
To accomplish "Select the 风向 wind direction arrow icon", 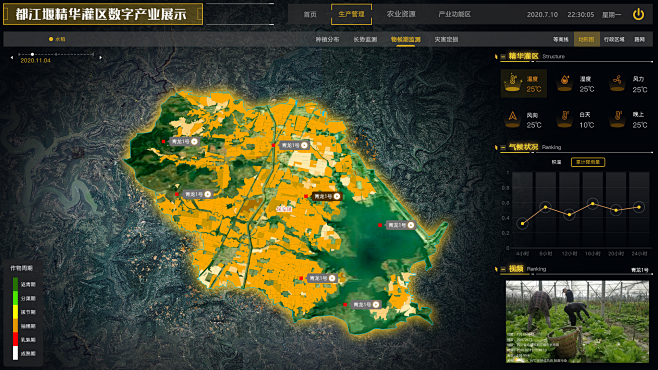I will click(x=512, y=118).
